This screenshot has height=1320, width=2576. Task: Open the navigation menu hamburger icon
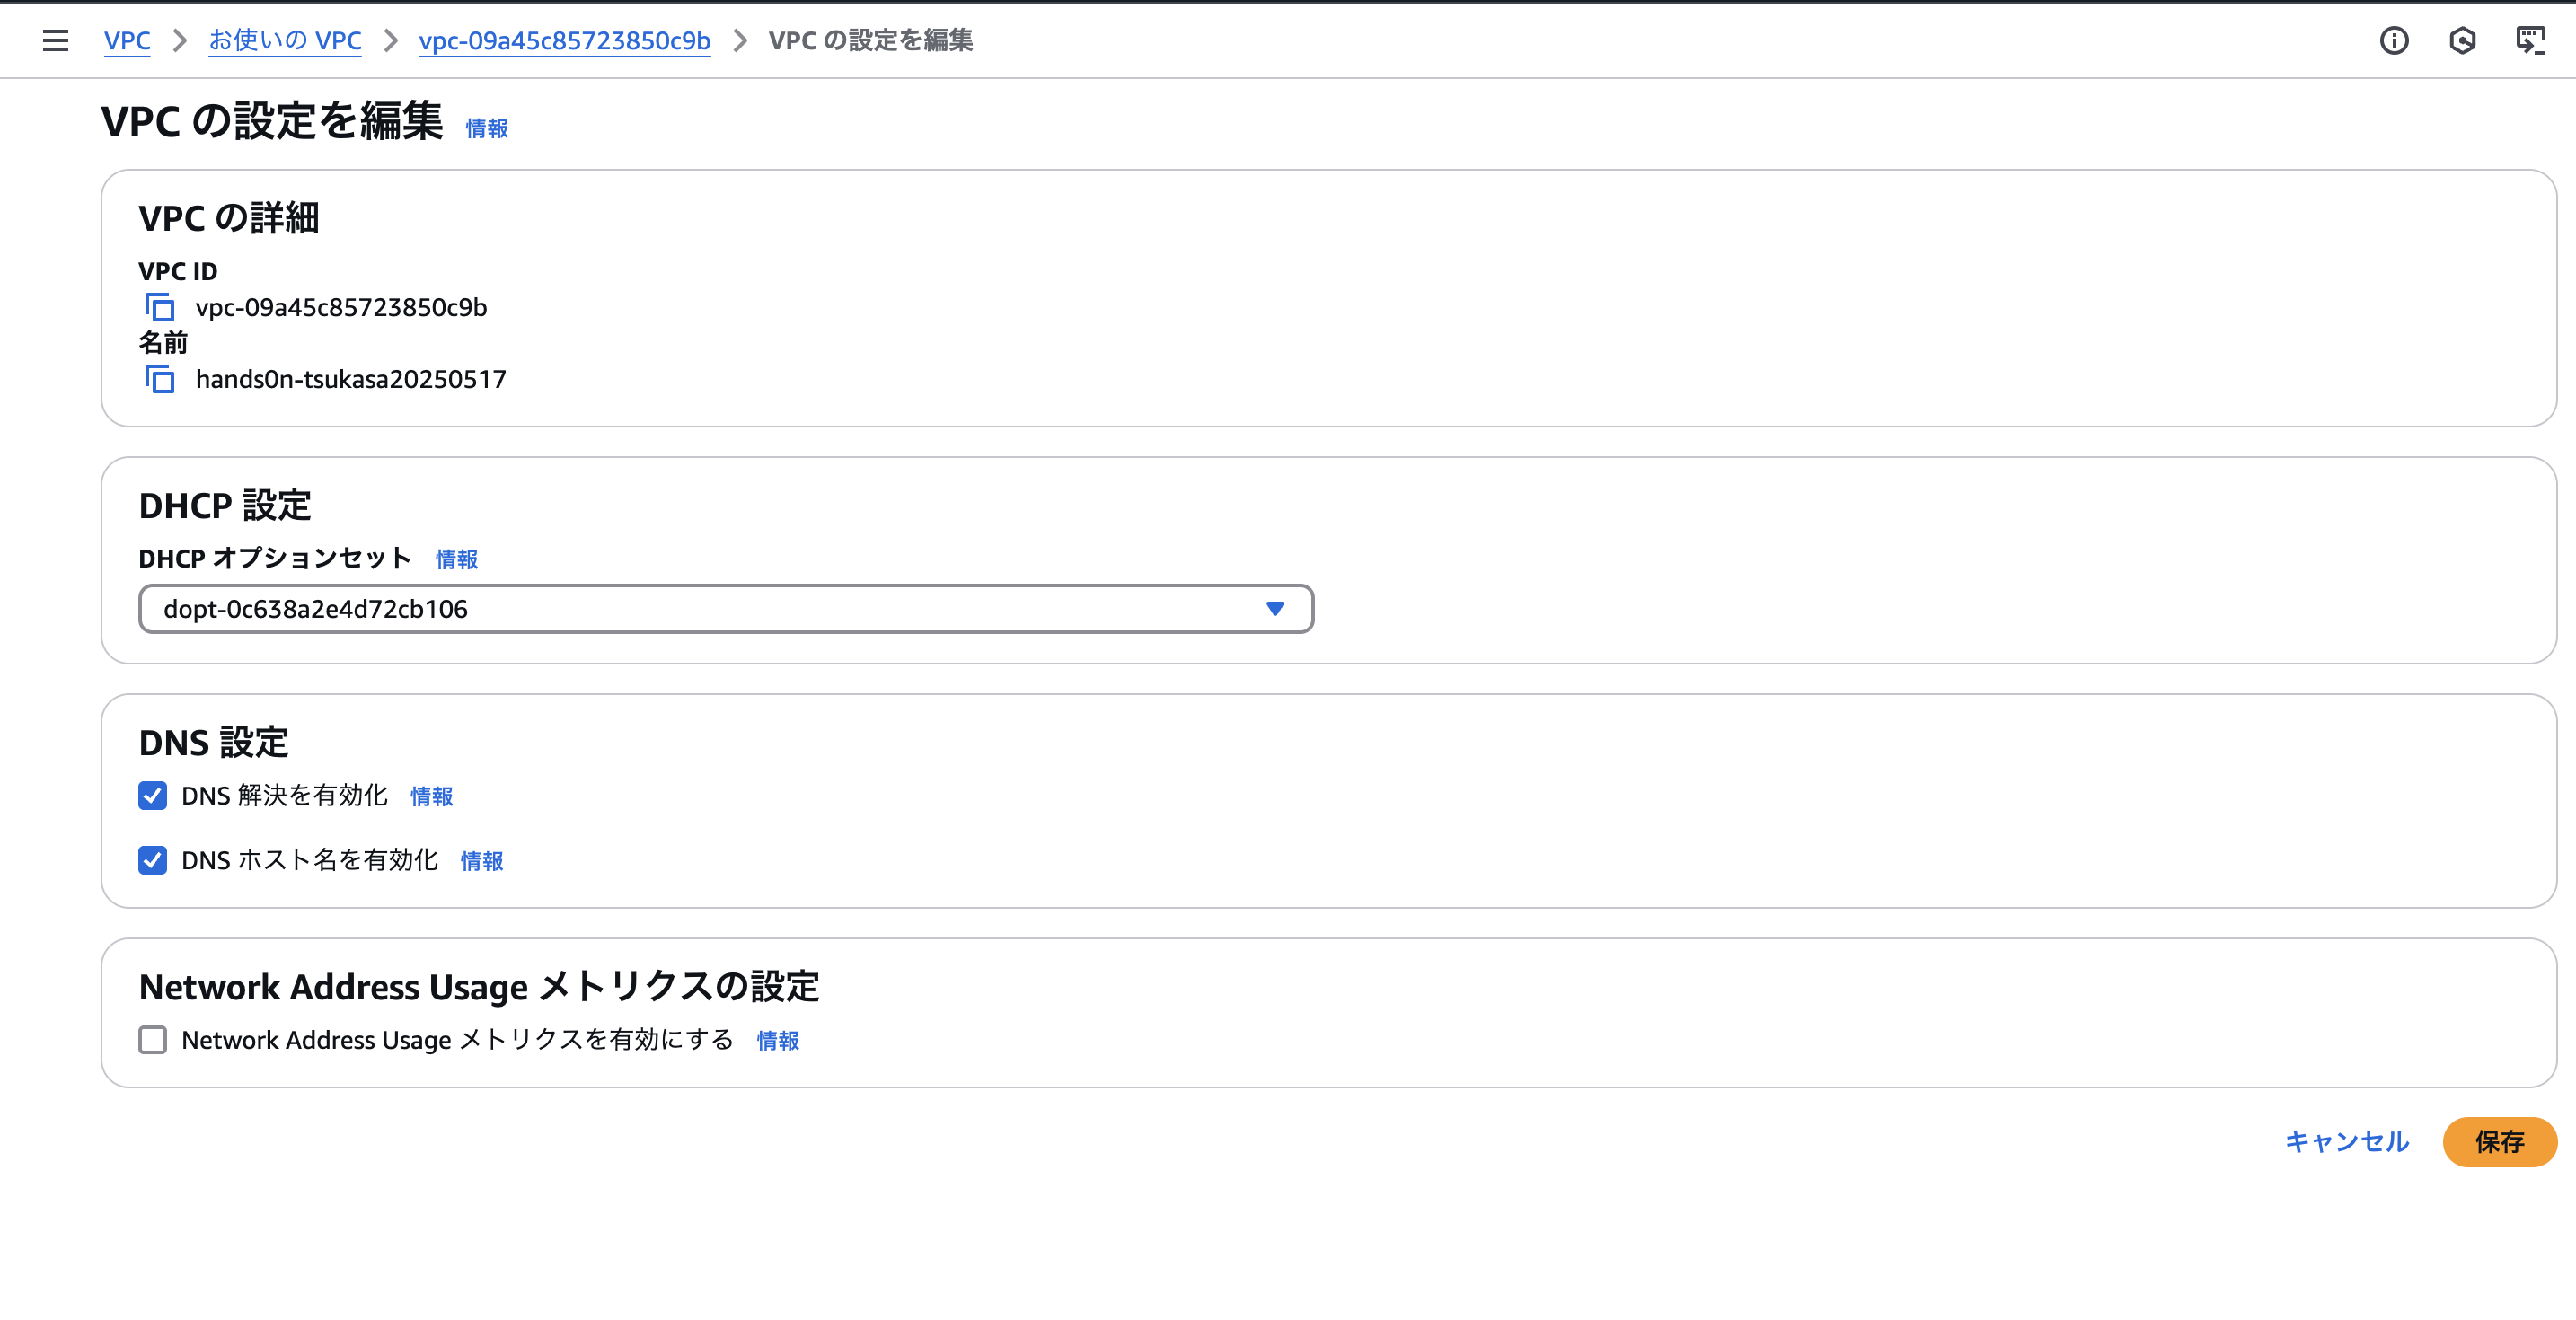pyautogui.click(x=55, y=40)
